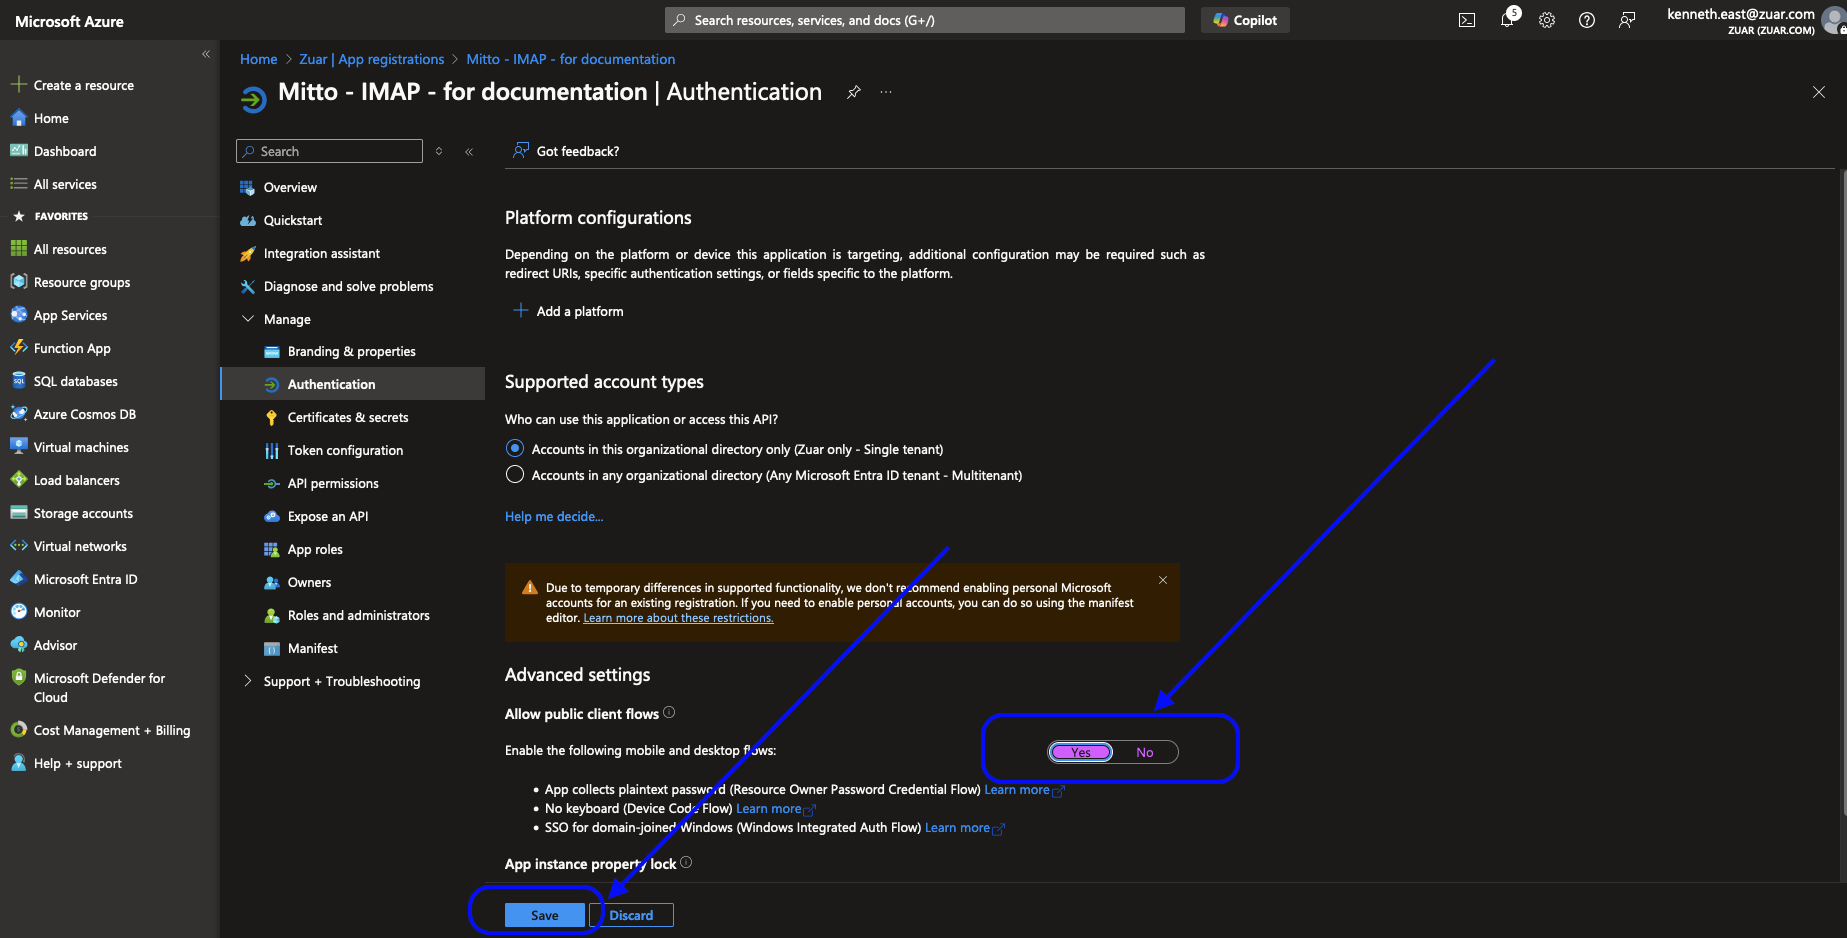
Task: Open Cloud Shell icon in top bar
Action: click(x=1467, y=20)
